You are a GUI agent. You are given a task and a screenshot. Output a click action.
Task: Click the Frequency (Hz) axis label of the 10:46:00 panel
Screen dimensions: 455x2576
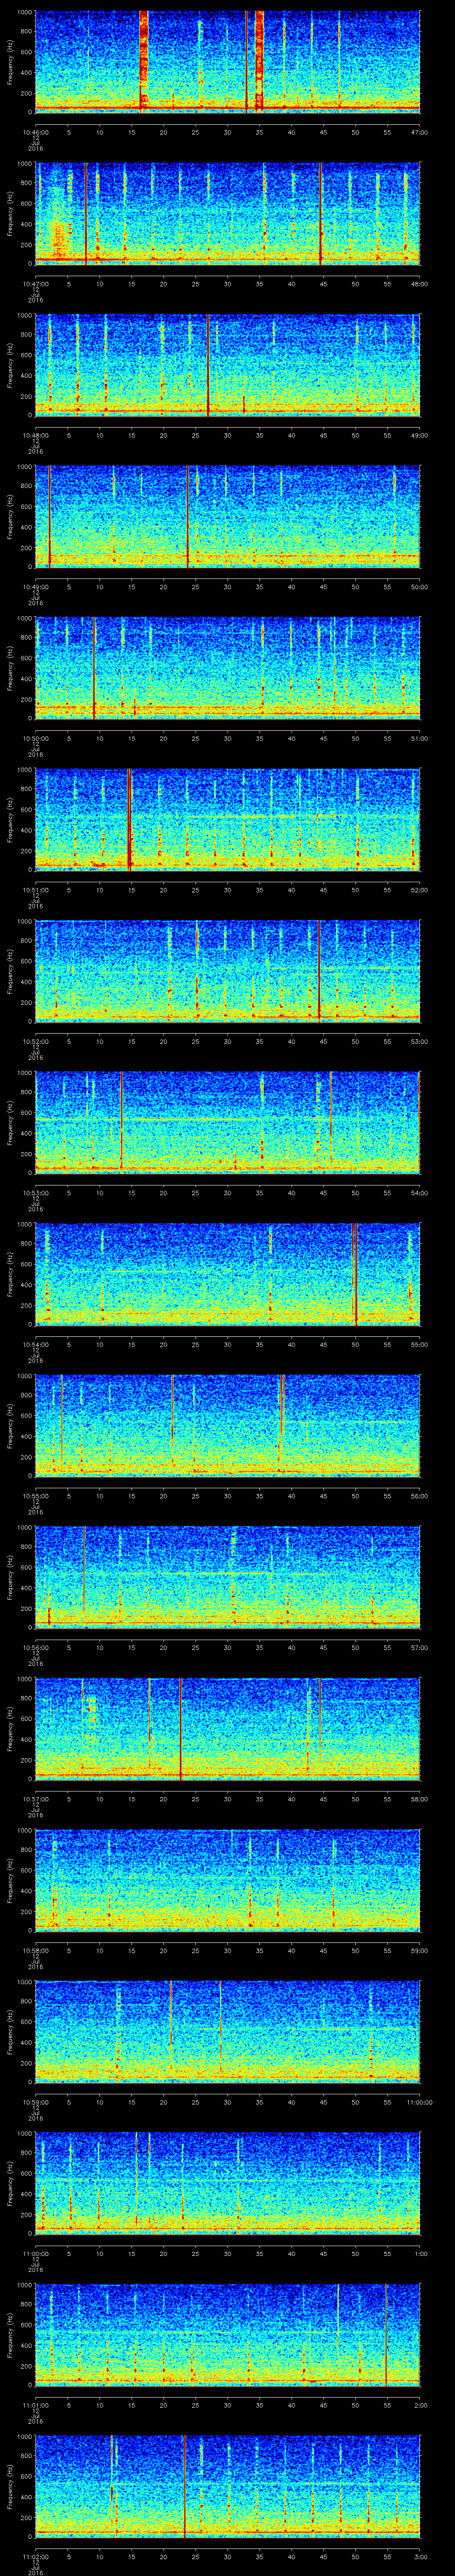10,62
